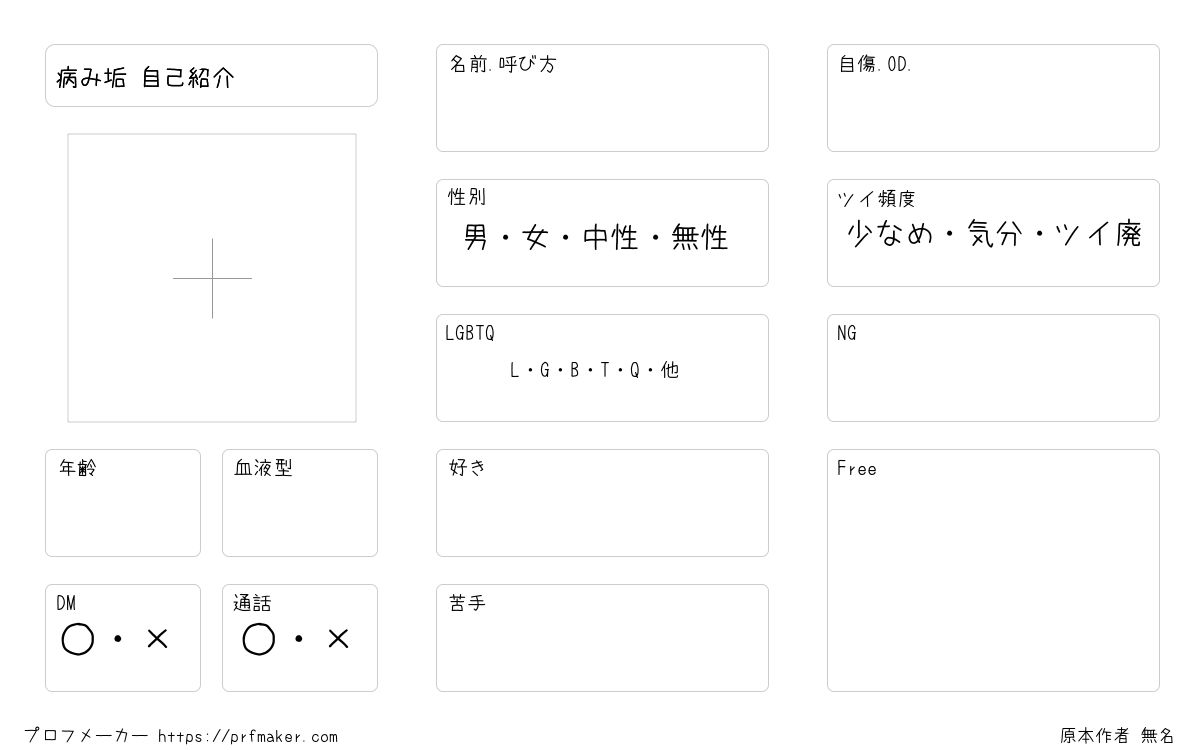Screen dimensions: 1200x750
Task: Click inside the large Free box
Action: [x=993, y=570]
